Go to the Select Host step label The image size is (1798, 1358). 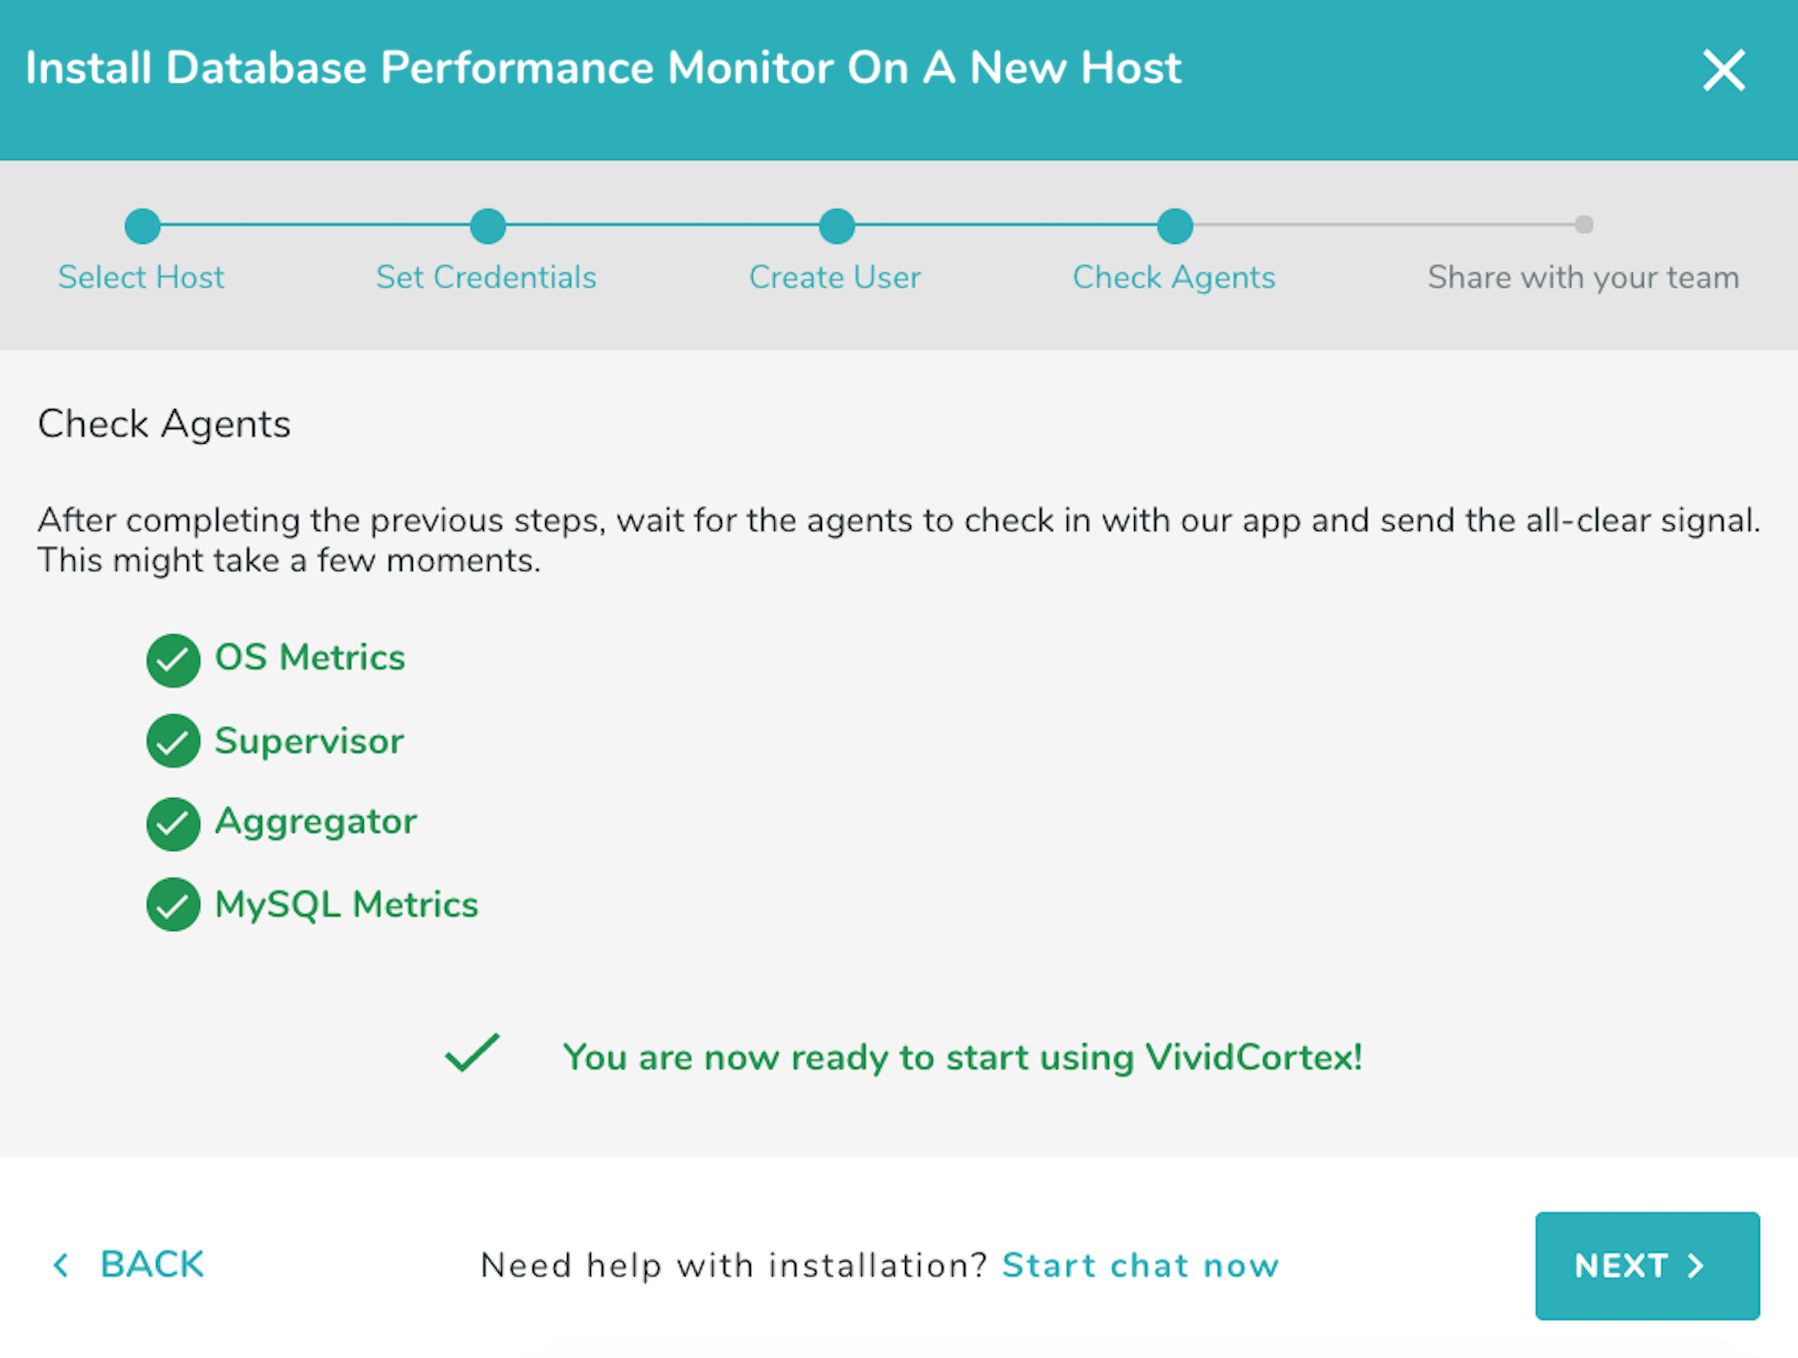[141, 277]
